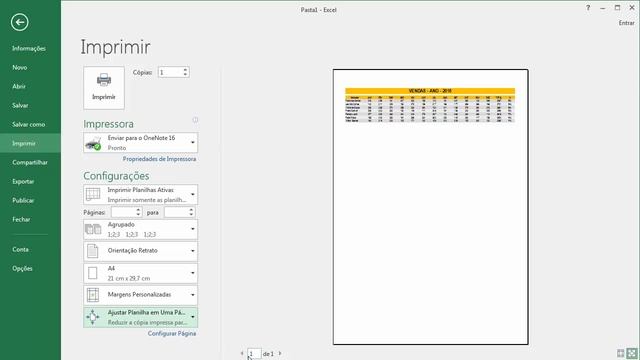
Task: Click the current page number box
Action: (x=254, y=353)
